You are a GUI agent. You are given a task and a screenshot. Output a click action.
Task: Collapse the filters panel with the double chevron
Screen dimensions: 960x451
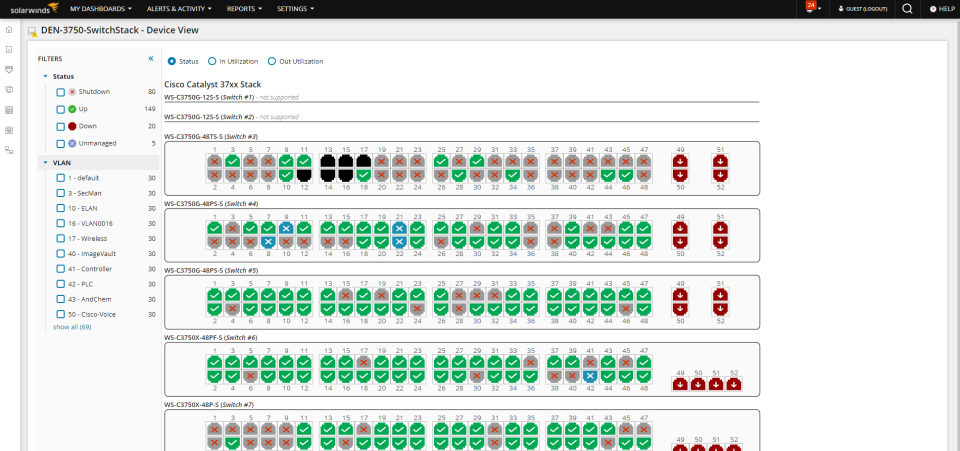click(x=151, y=59)
